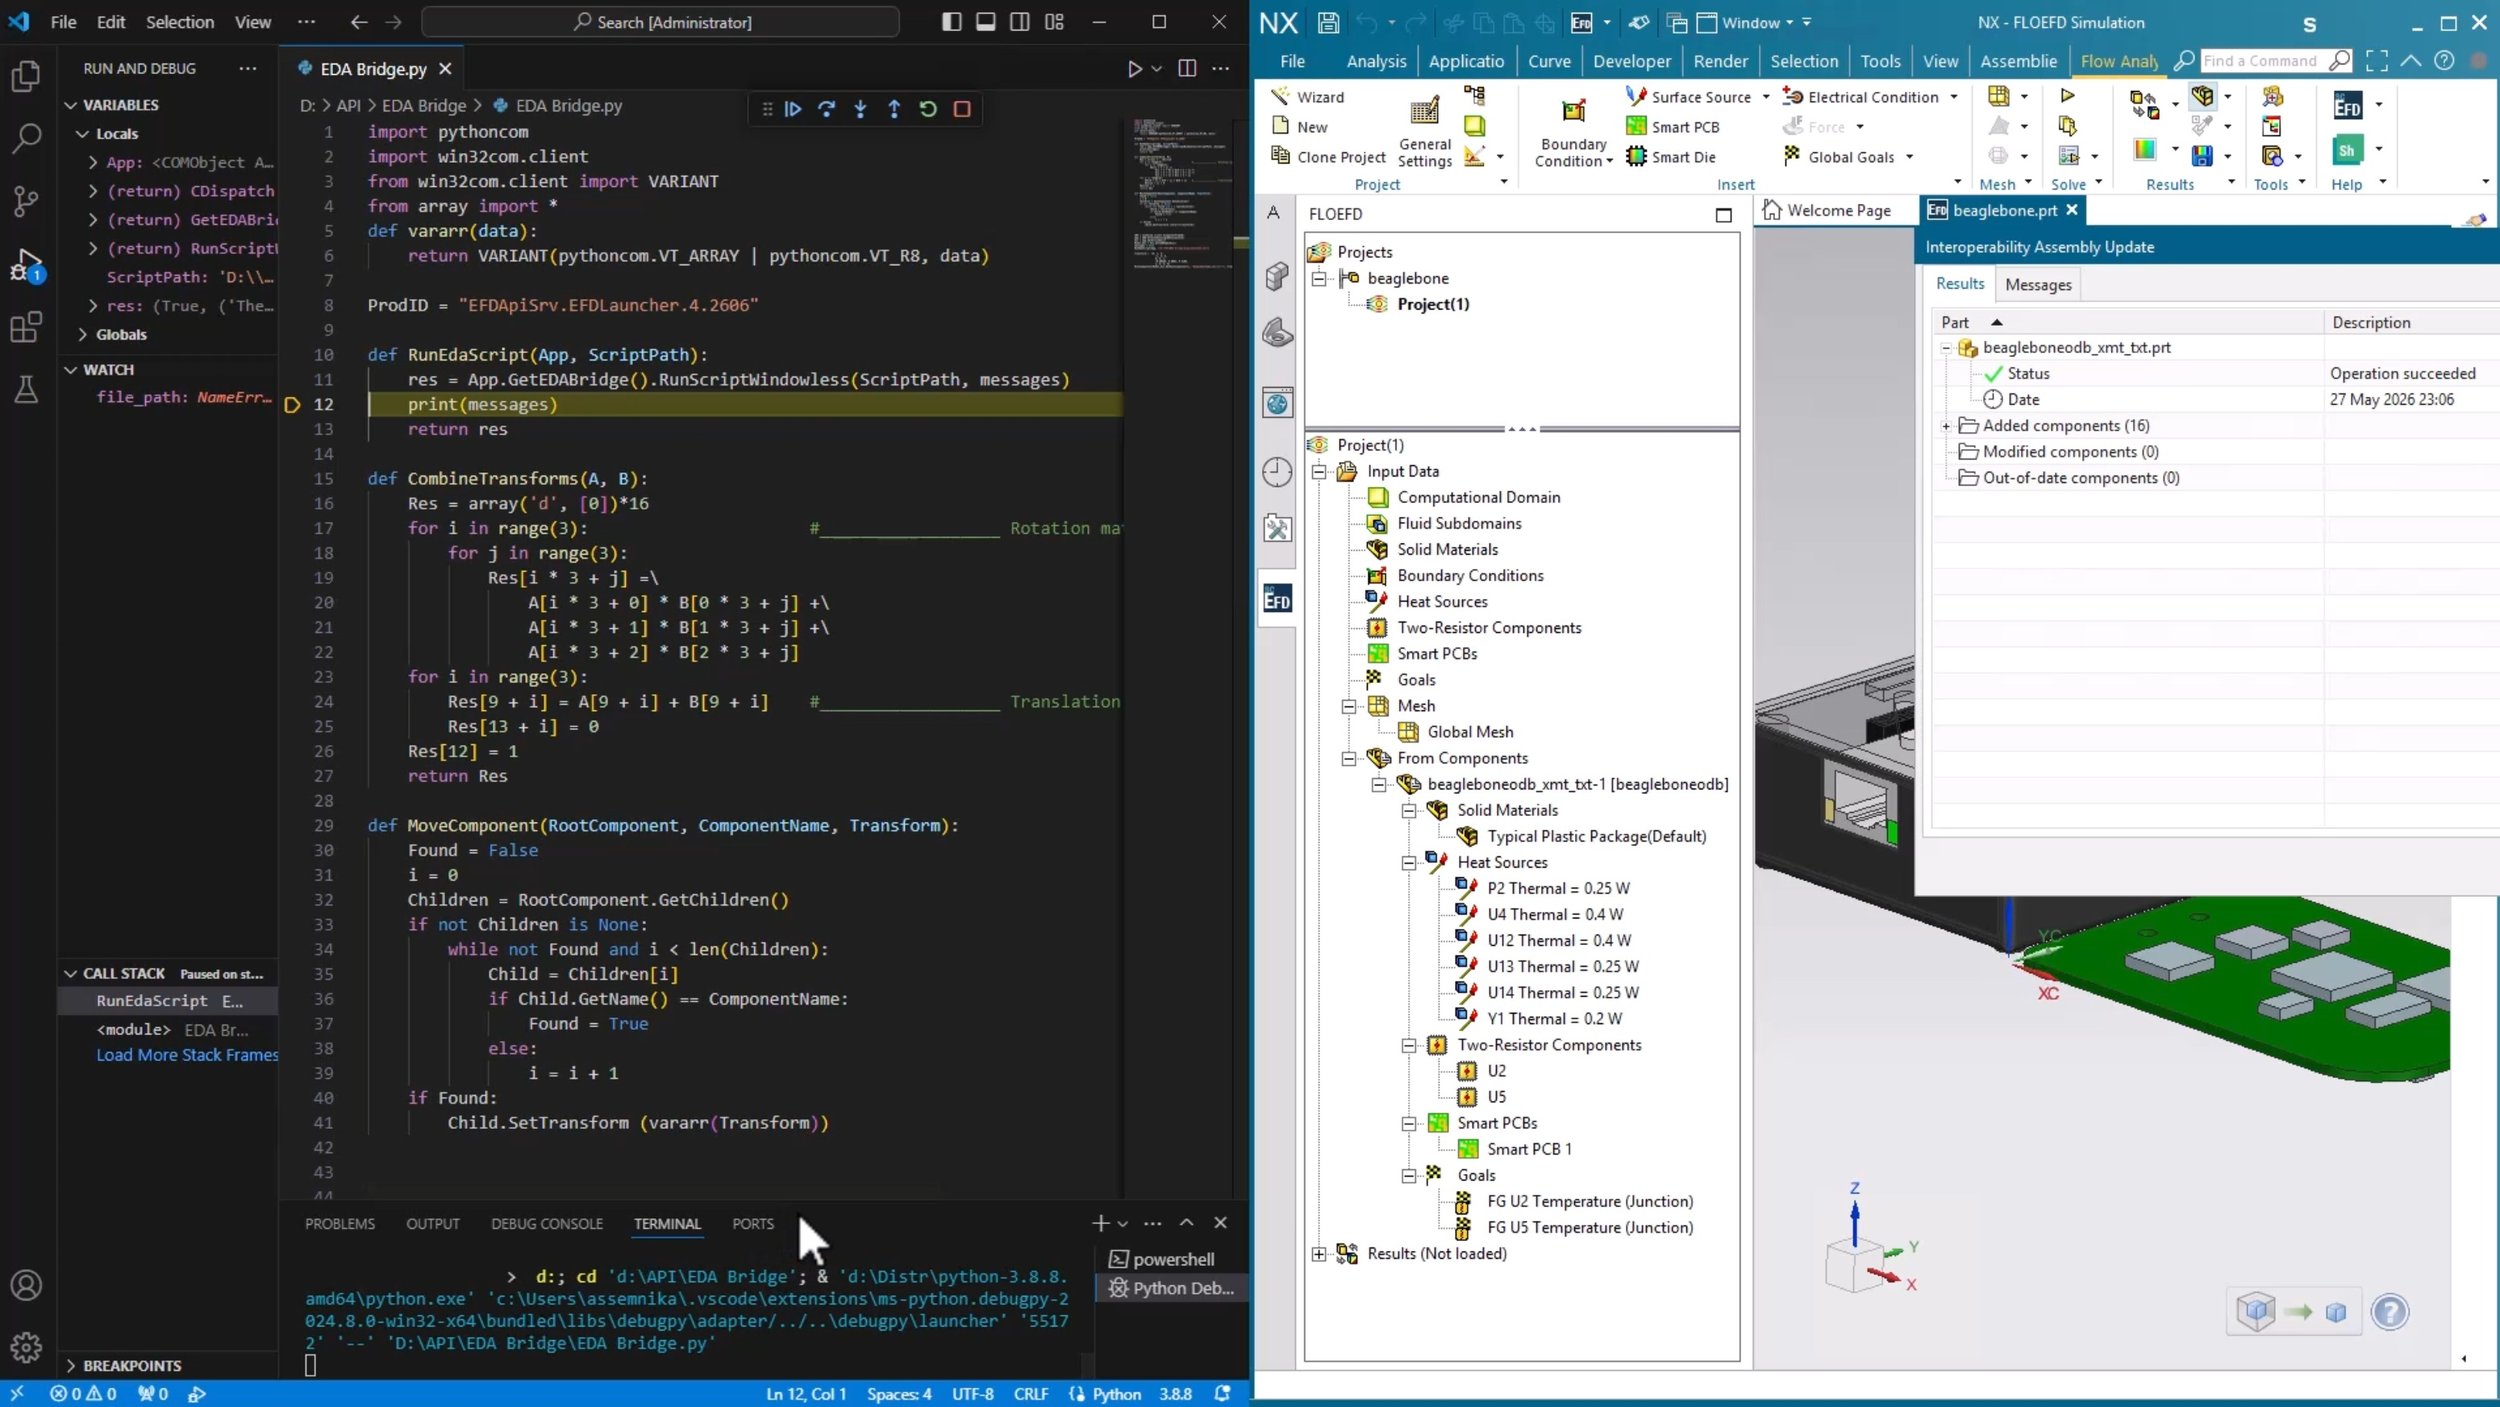Step out in the debug toolbar

click(894, 109)
